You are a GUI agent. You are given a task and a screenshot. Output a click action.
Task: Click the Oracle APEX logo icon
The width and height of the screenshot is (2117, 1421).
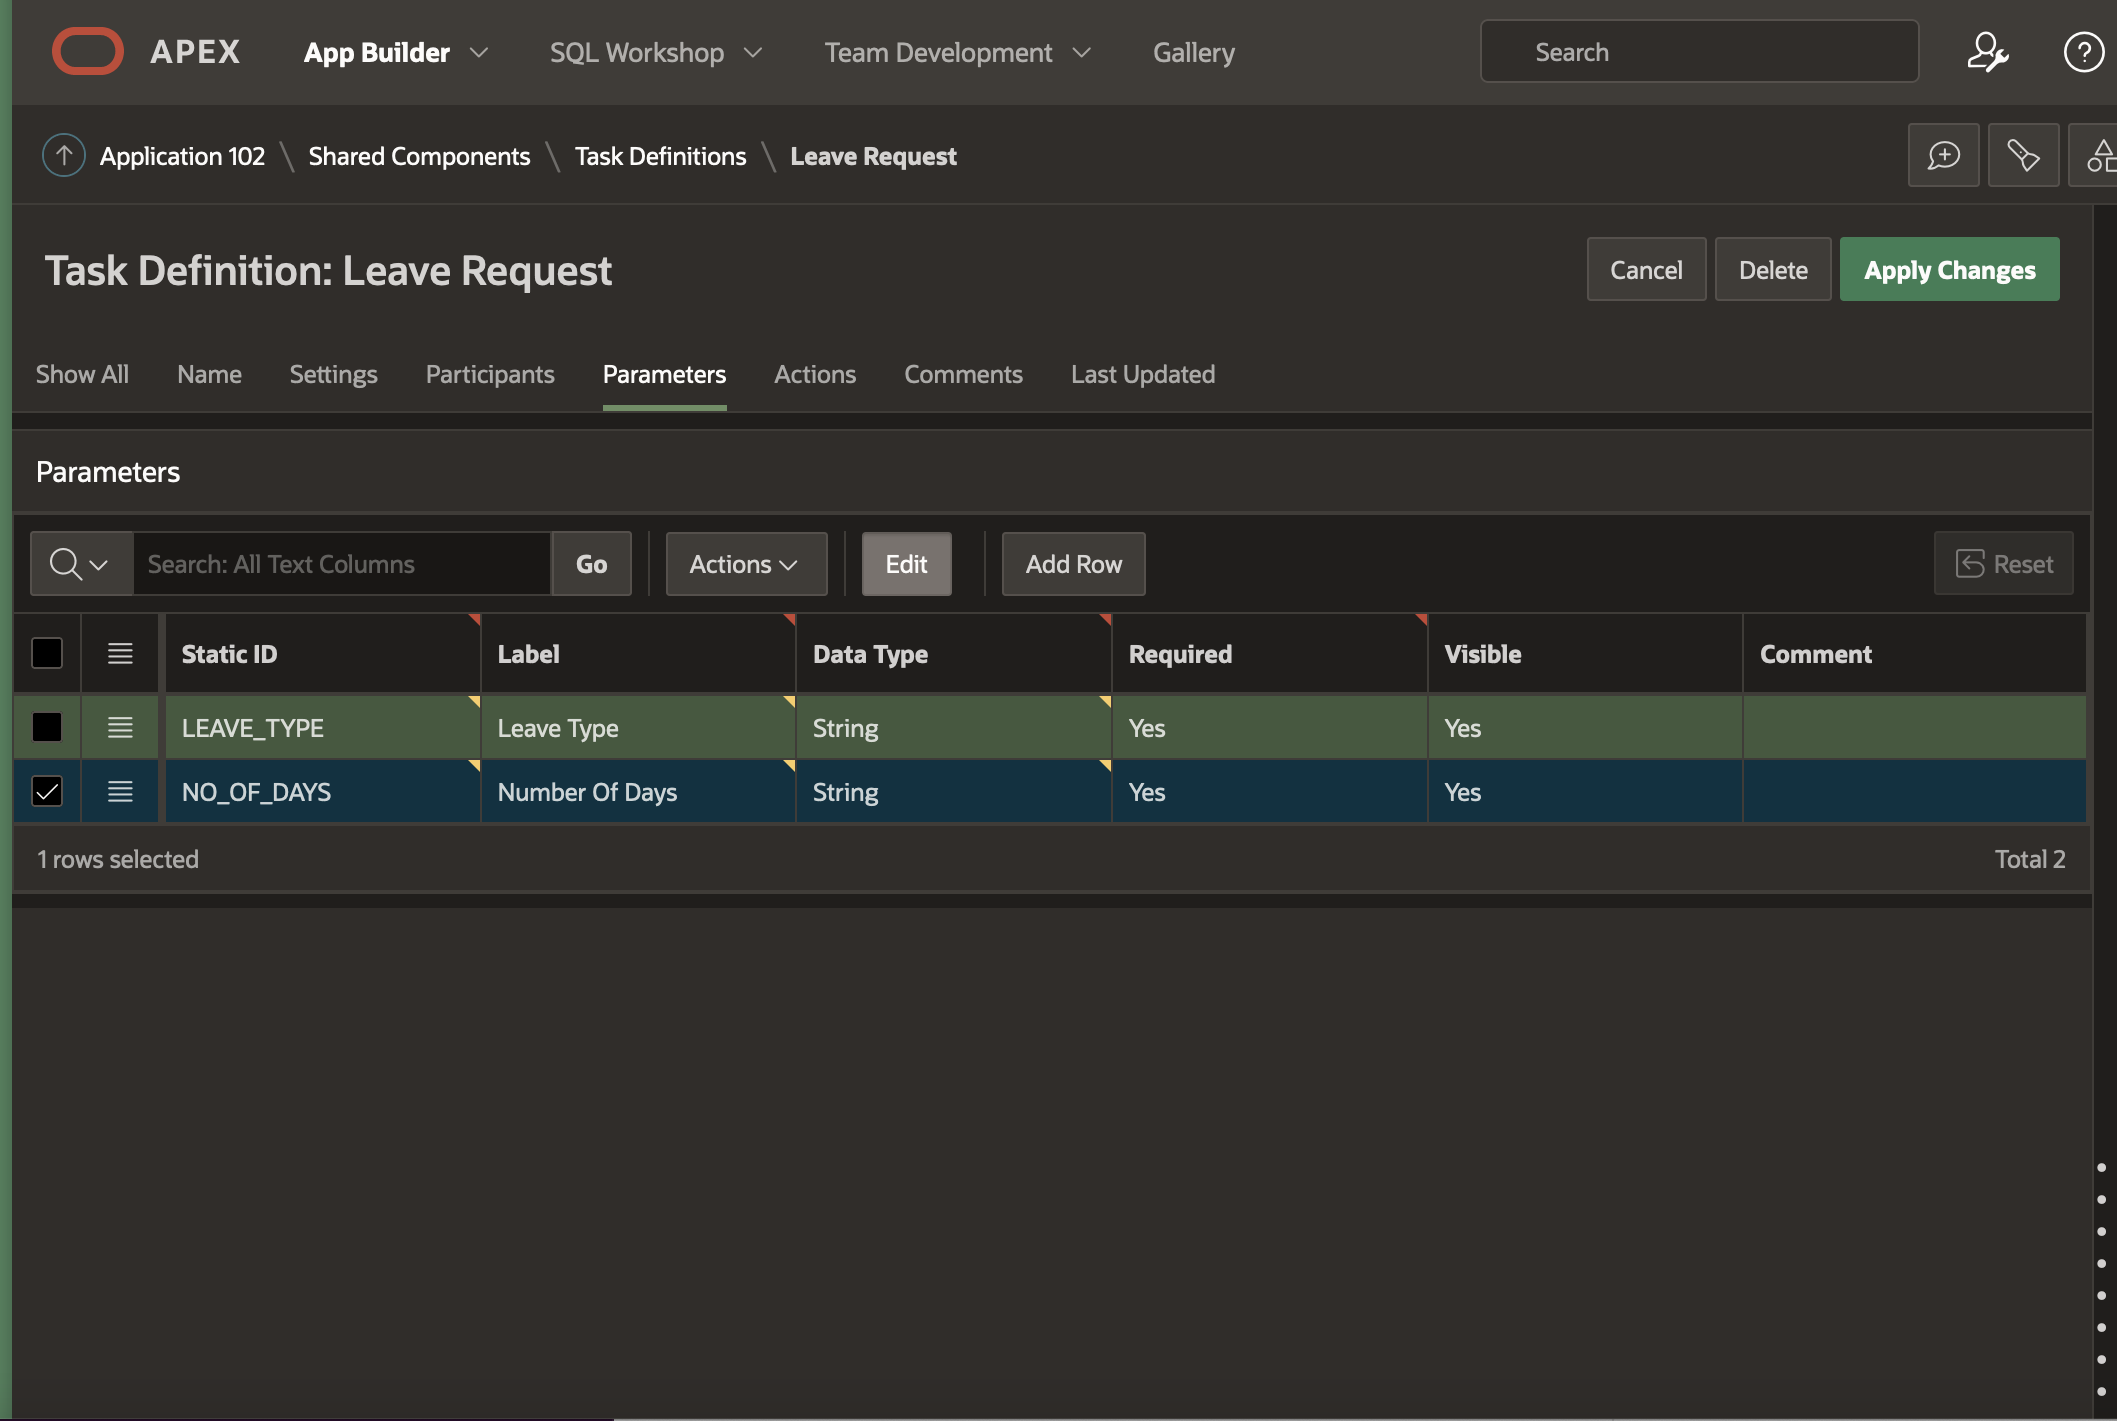(88, 52)
